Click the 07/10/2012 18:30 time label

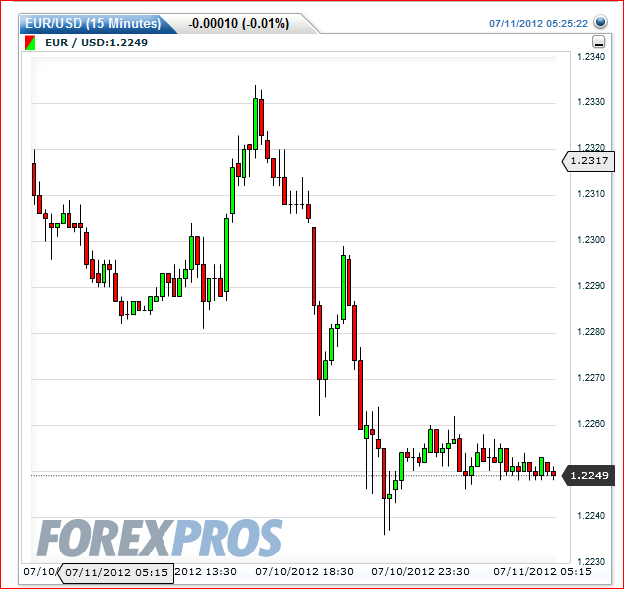[304, 572]
